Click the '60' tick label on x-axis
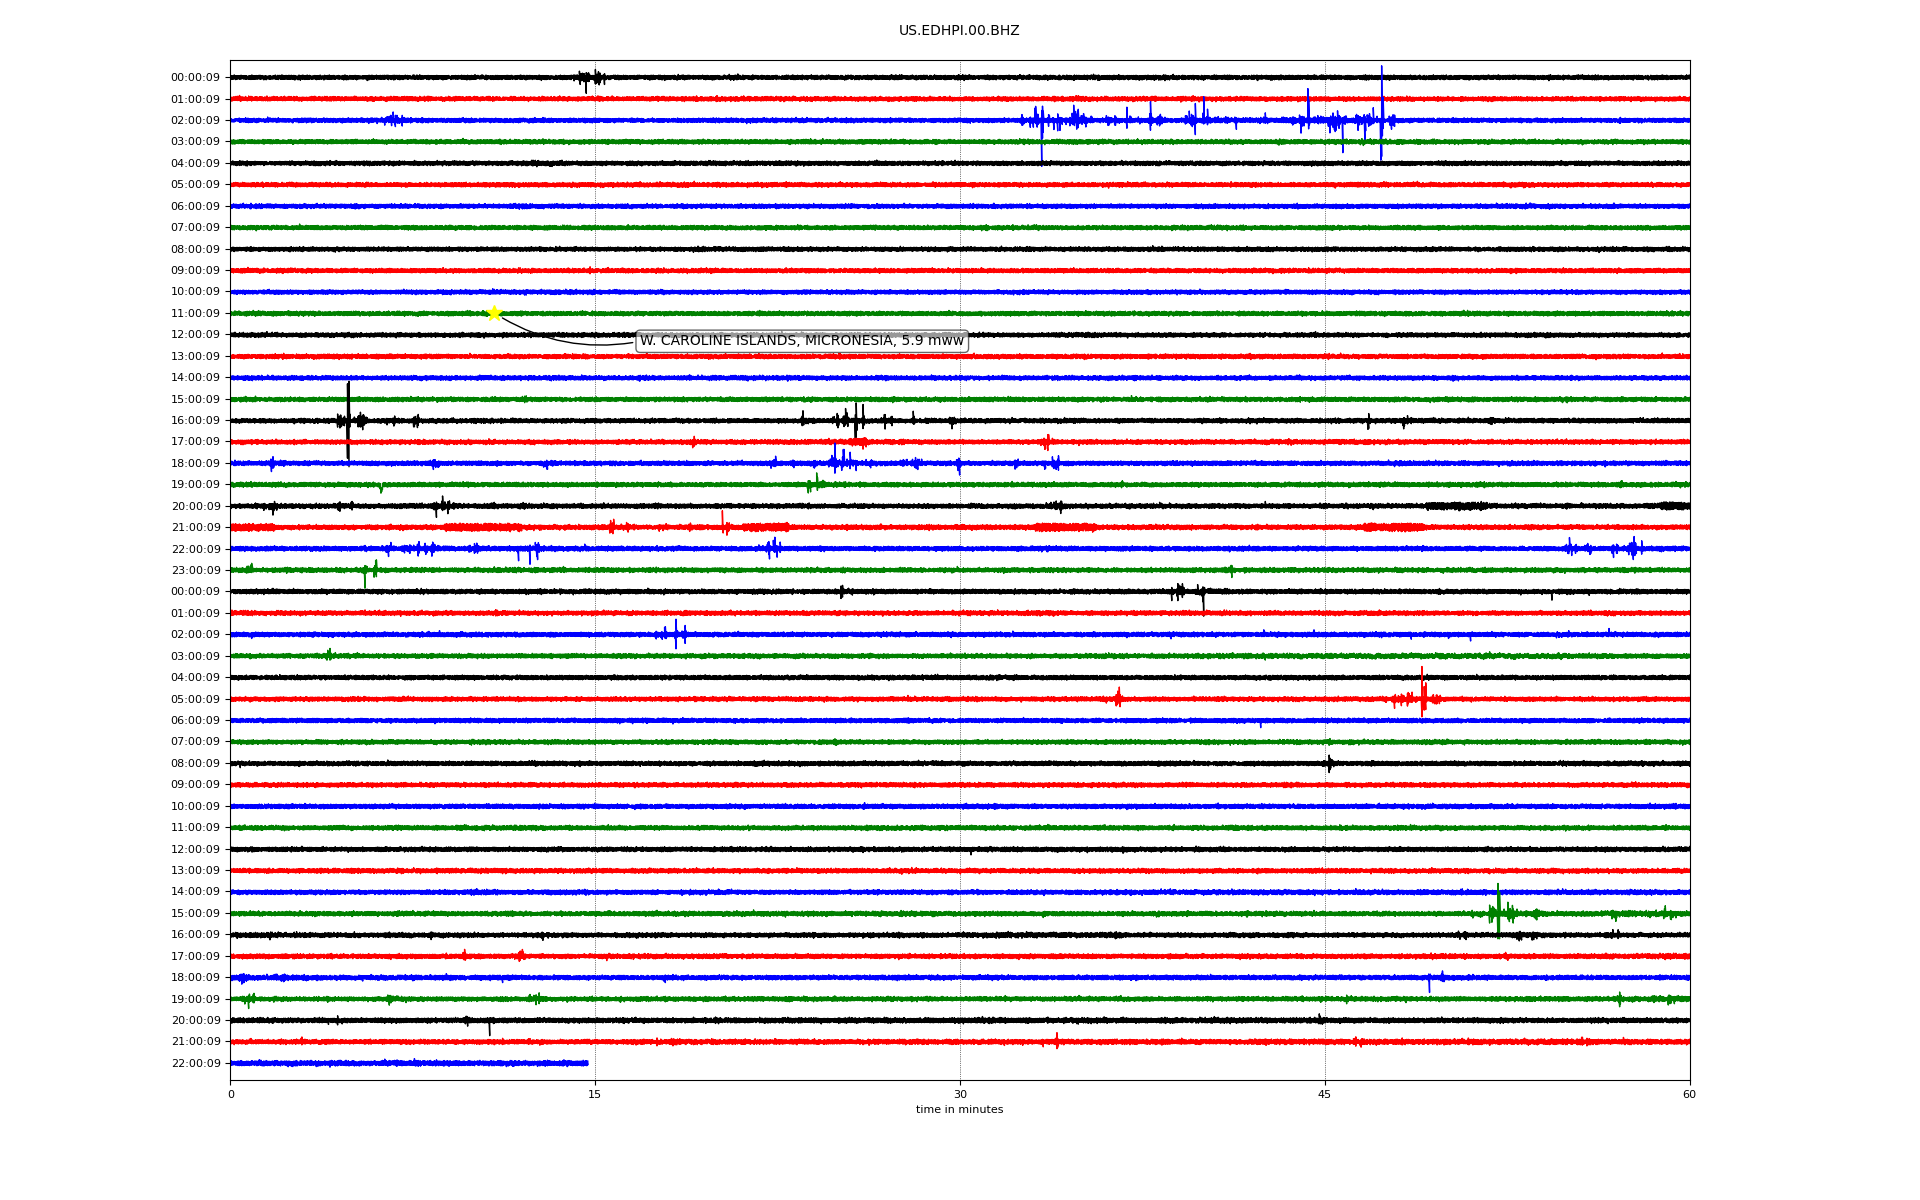The width and height of the screenshot is (1920, 1200). 1689,1094
